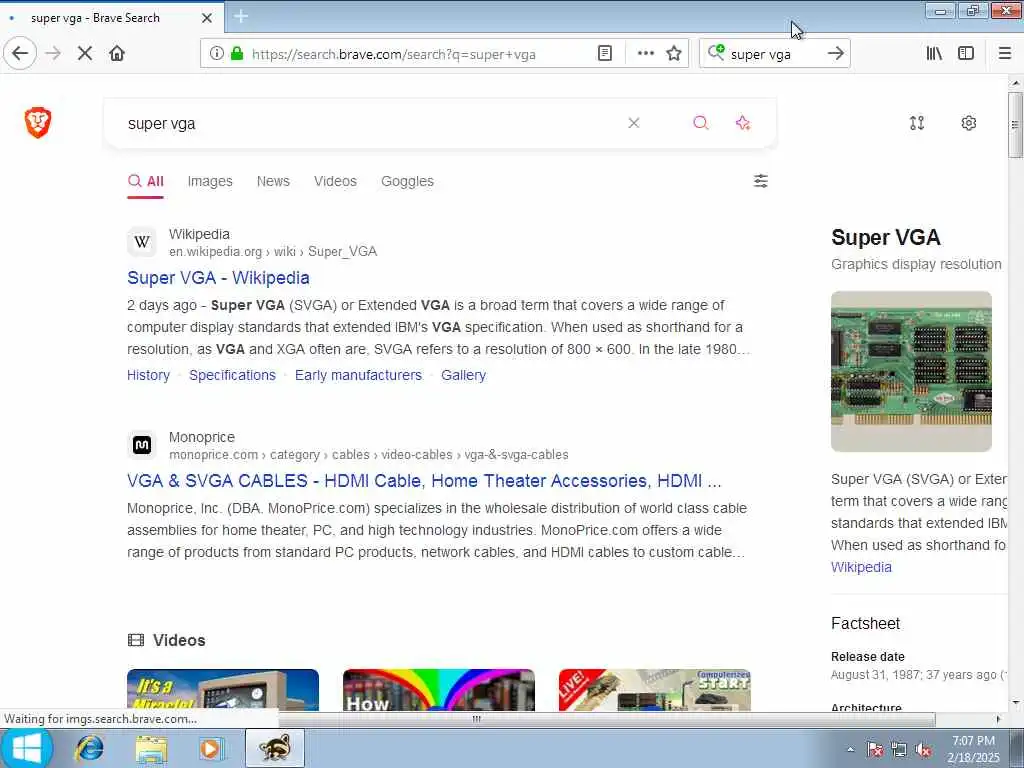The height and width of the screenshot is (768, 1024).
Task: Open the History sublink
Action: point(148,375)
